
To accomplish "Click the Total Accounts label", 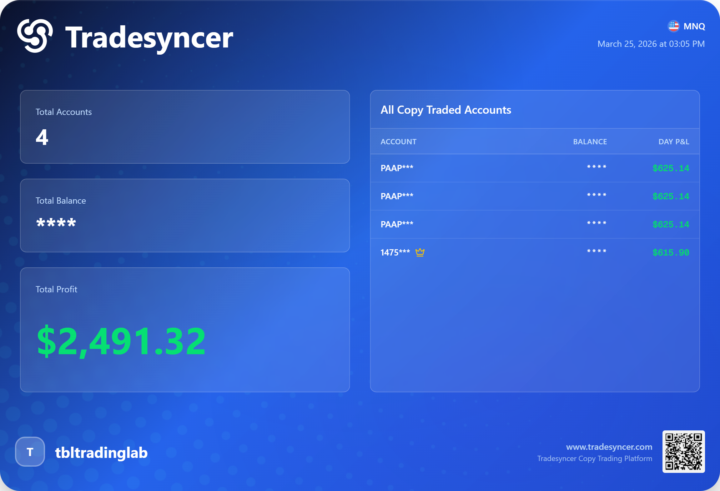I will click(x=64, y=112).
